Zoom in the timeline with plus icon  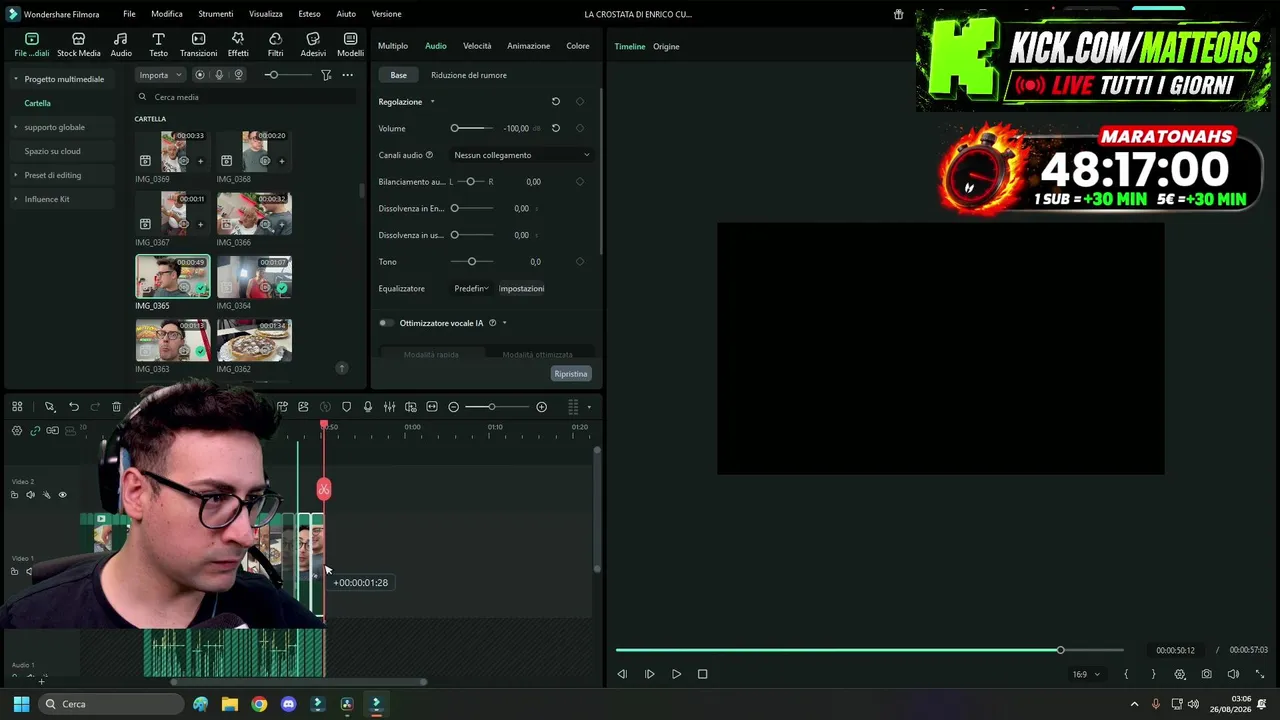541,407
